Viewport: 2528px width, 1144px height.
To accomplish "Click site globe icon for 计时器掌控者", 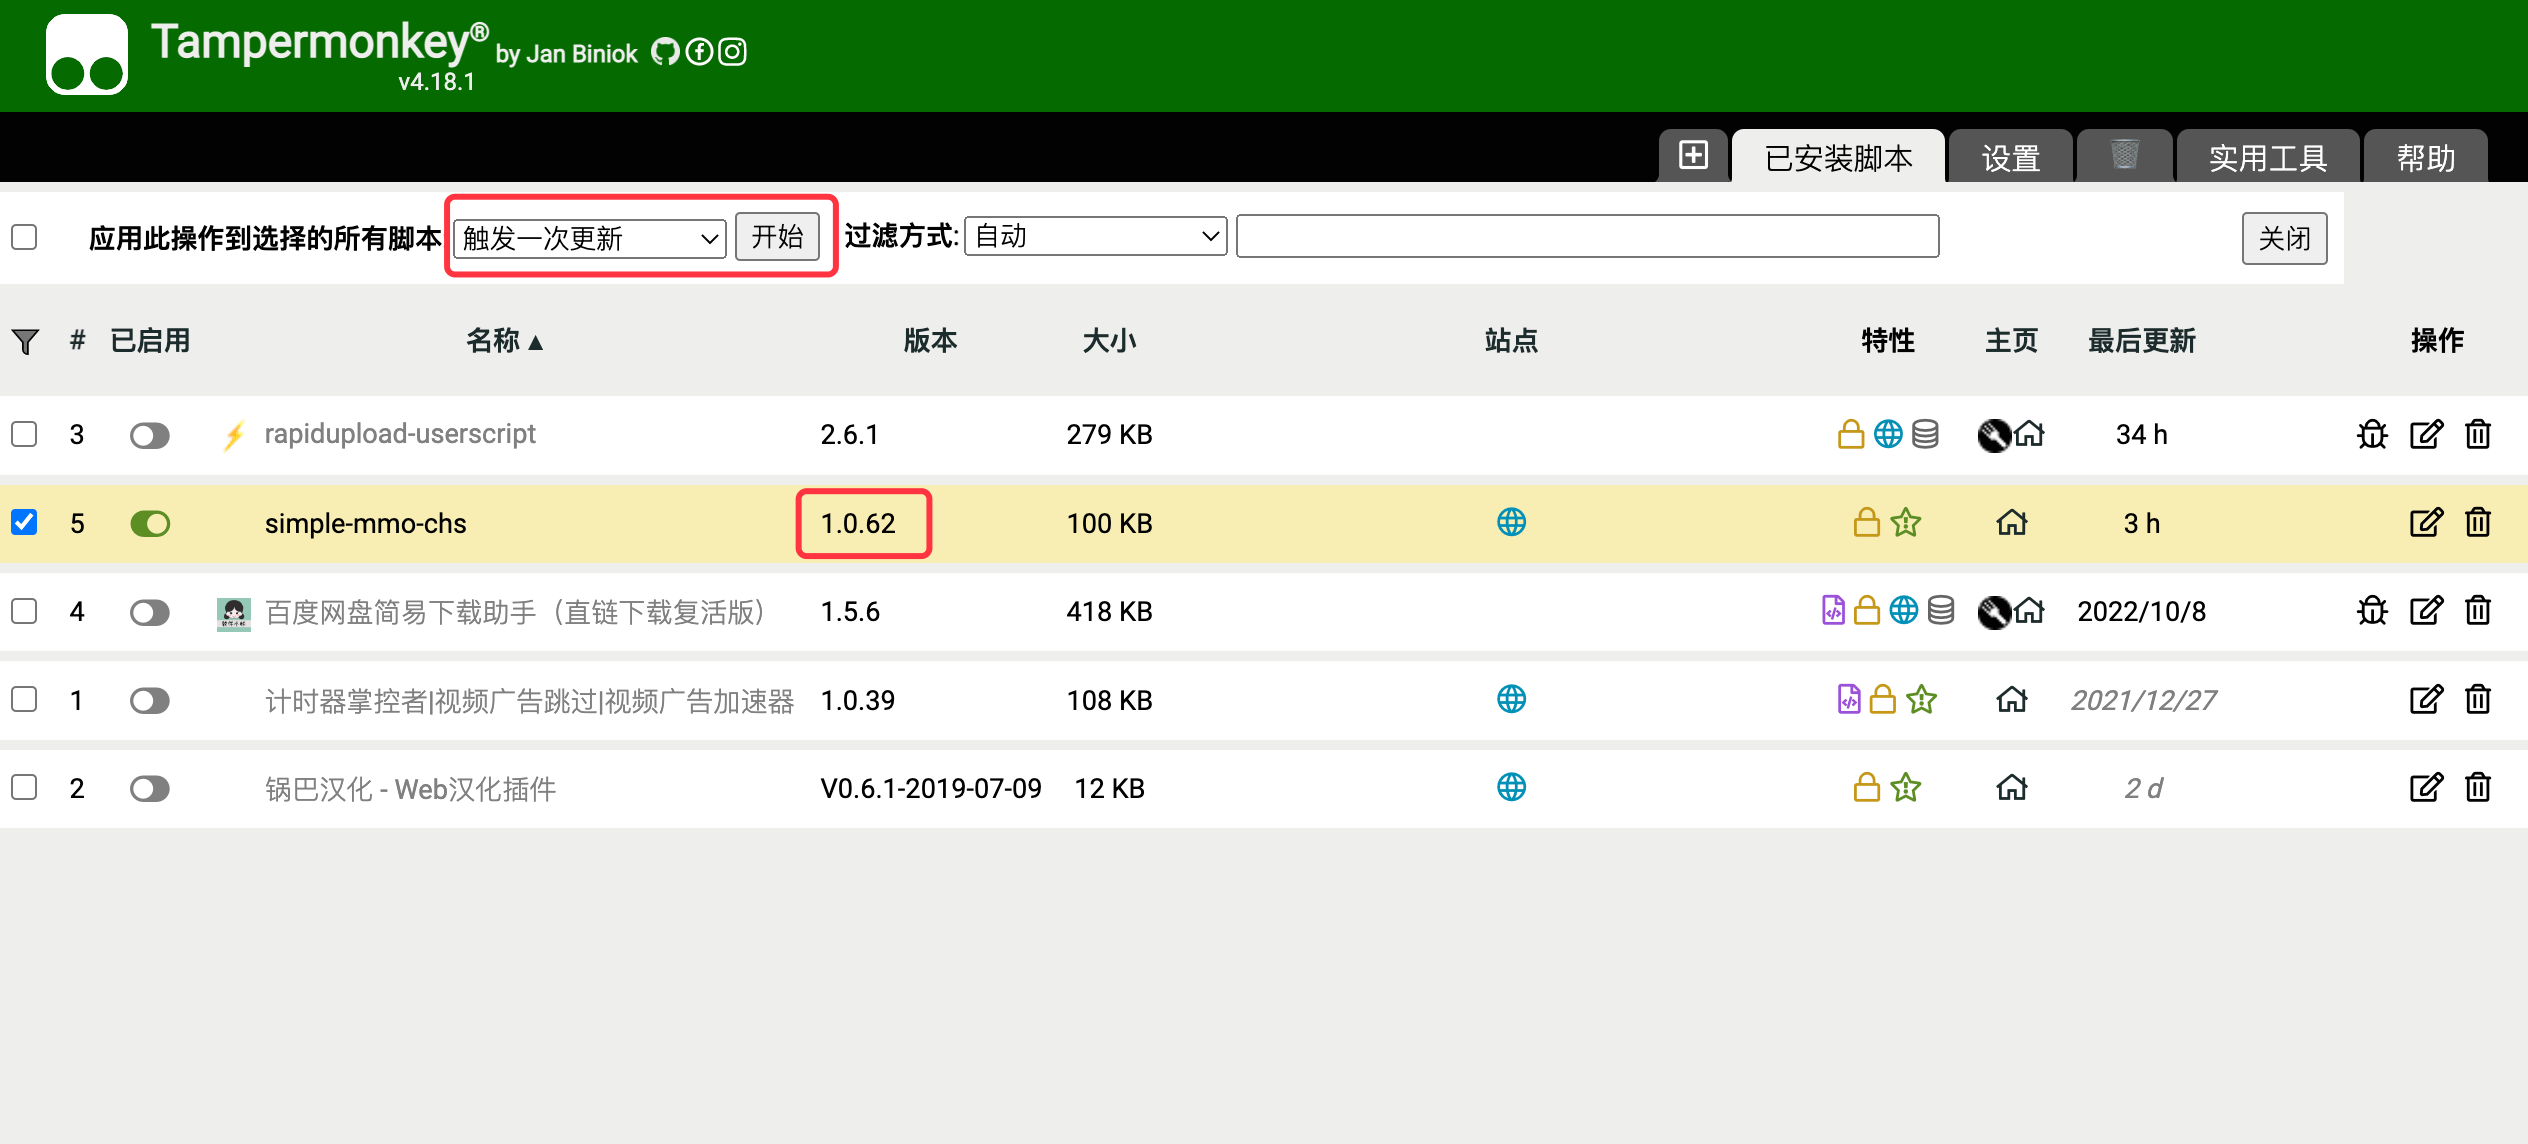I will 1511,699.
